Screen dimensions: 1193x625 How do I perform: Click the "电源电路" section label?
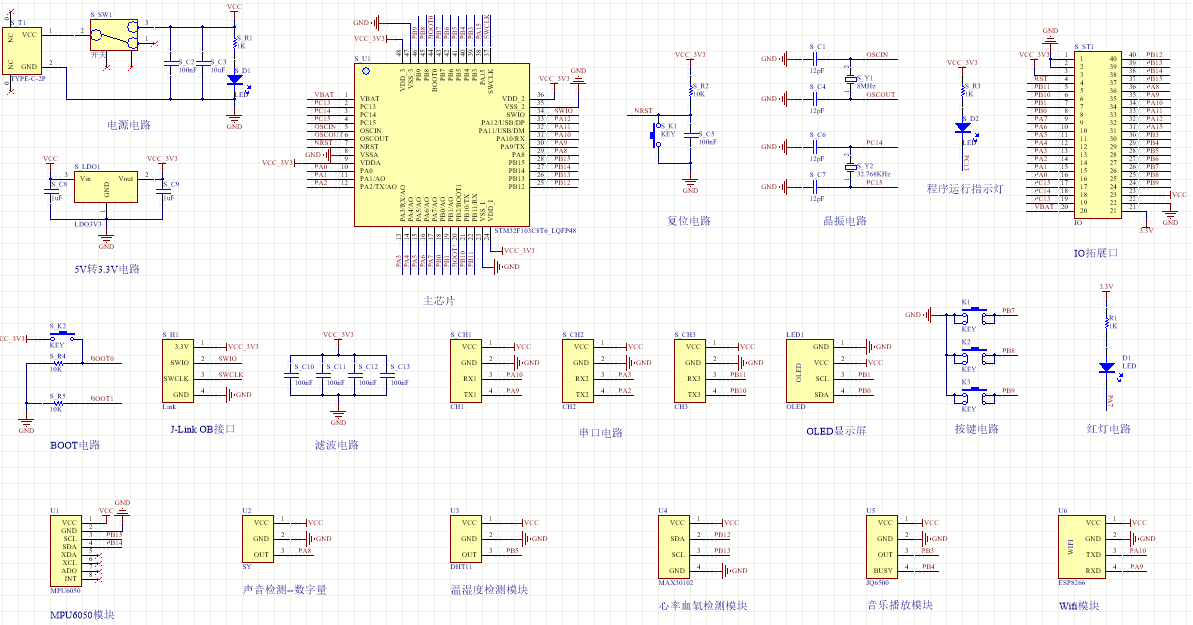coord(129,125)
